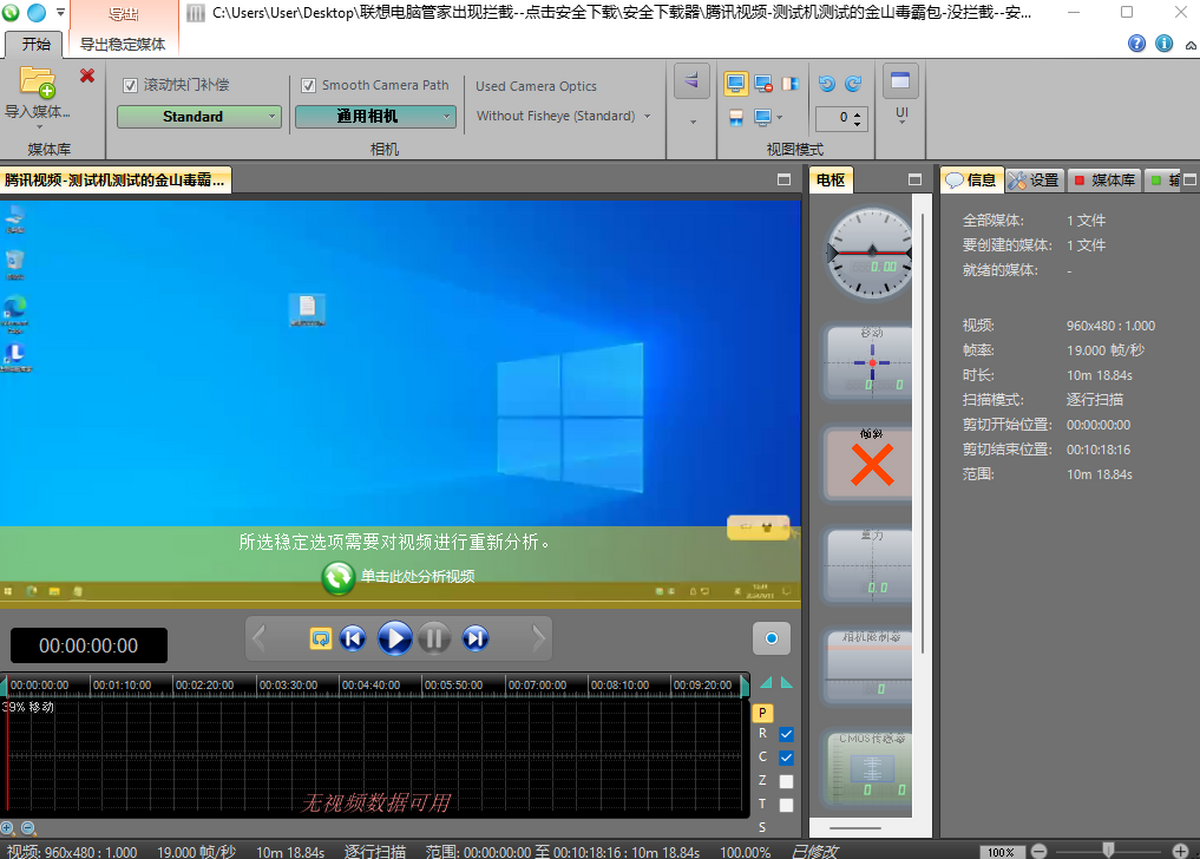Click the blue dot record button
This screenshot has height=859, width=1200.
click(x=771, y=638)
